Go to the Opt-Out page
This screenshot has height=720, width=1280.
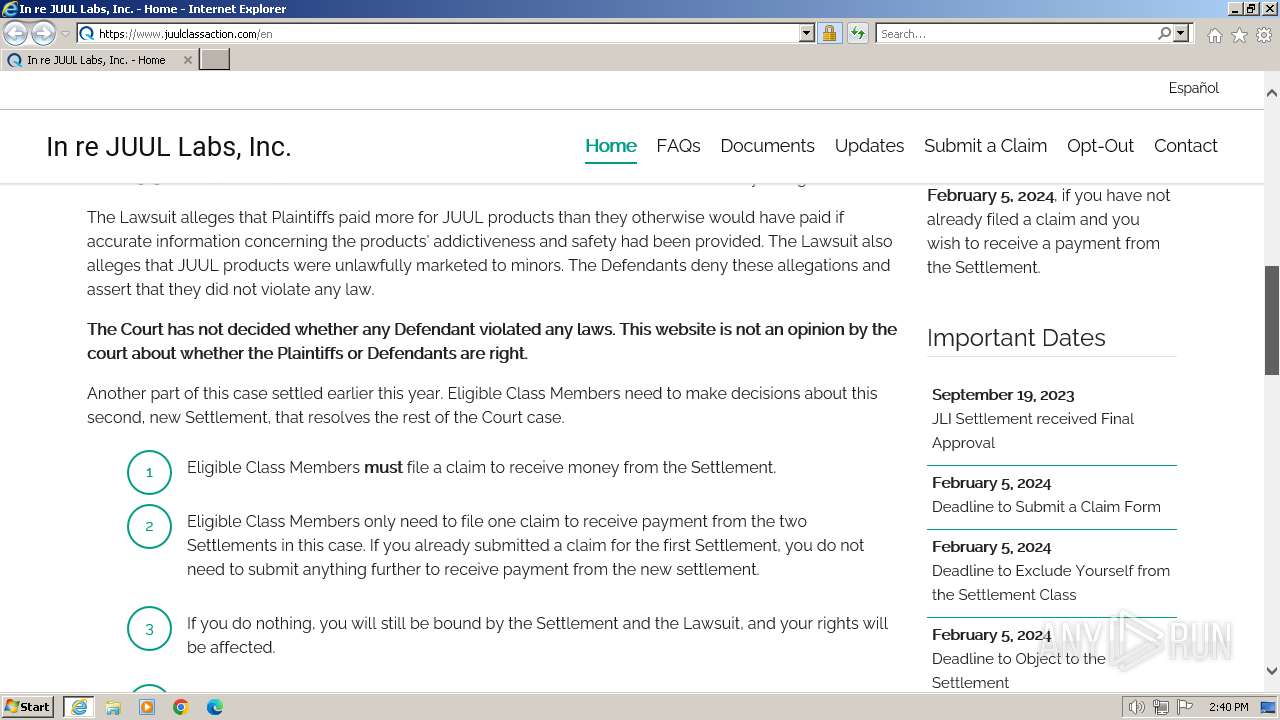click(1100, 146)
